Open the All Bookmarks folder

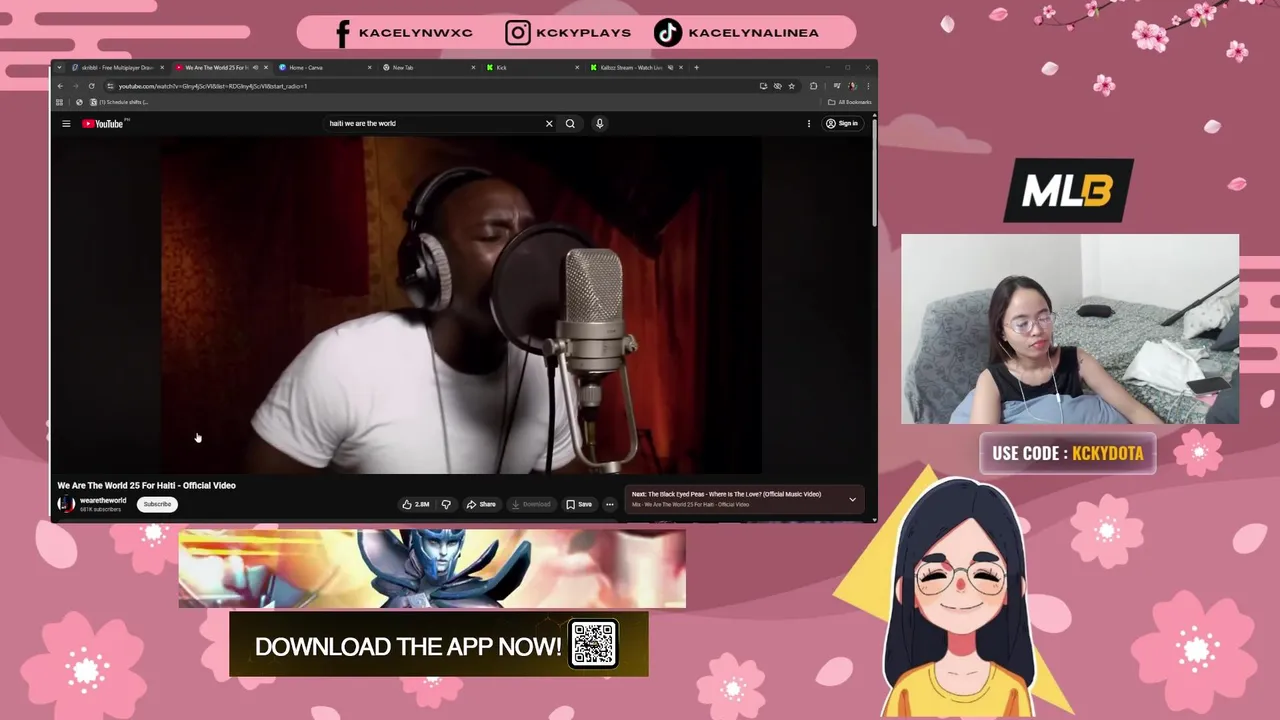point(850,102)
